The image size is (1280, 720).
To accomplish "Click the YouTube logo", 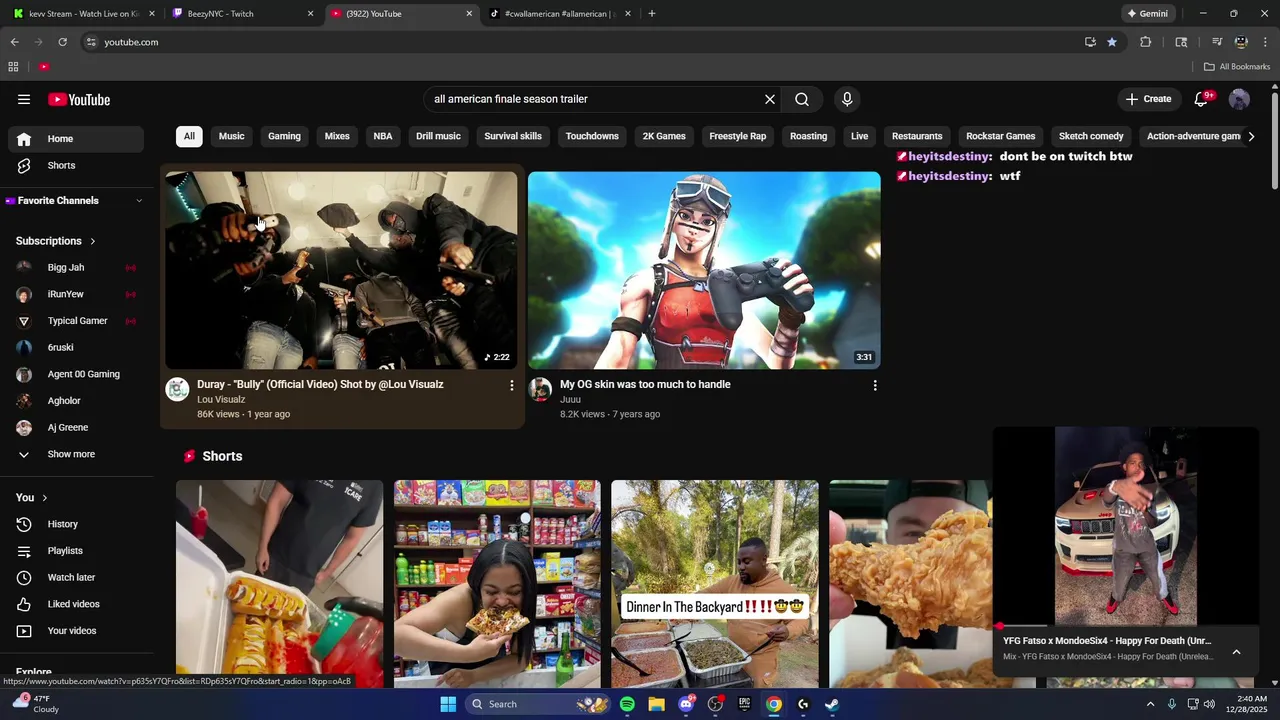I will 79,99.
